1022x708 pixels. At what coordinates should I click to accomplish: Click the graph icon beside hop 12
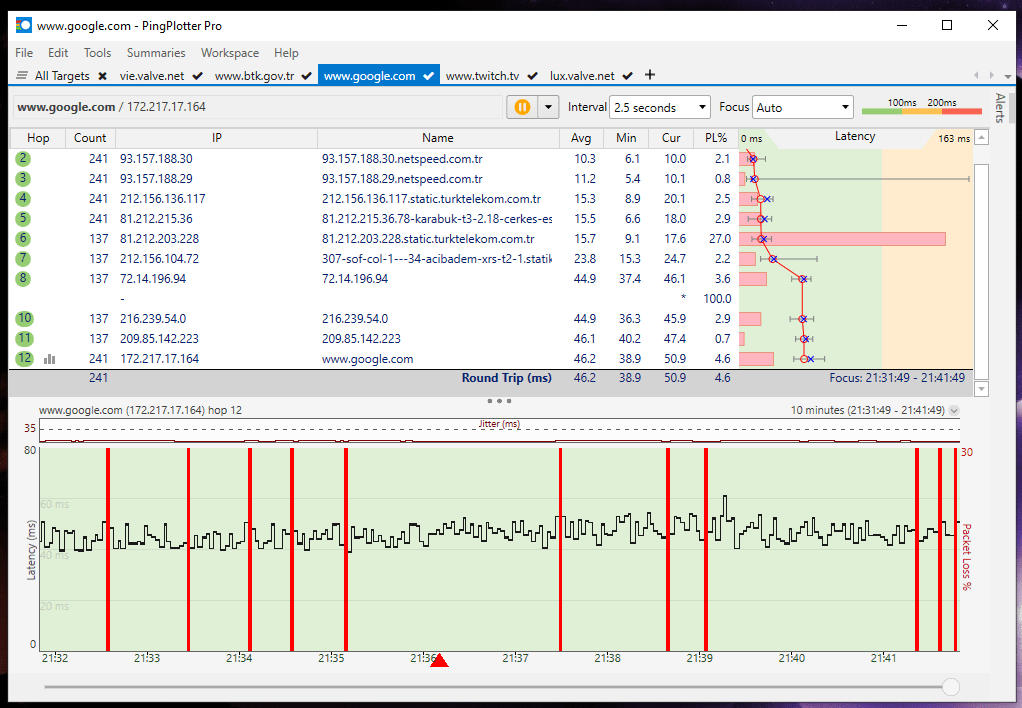pyautogui.click(x=50, y=359)
